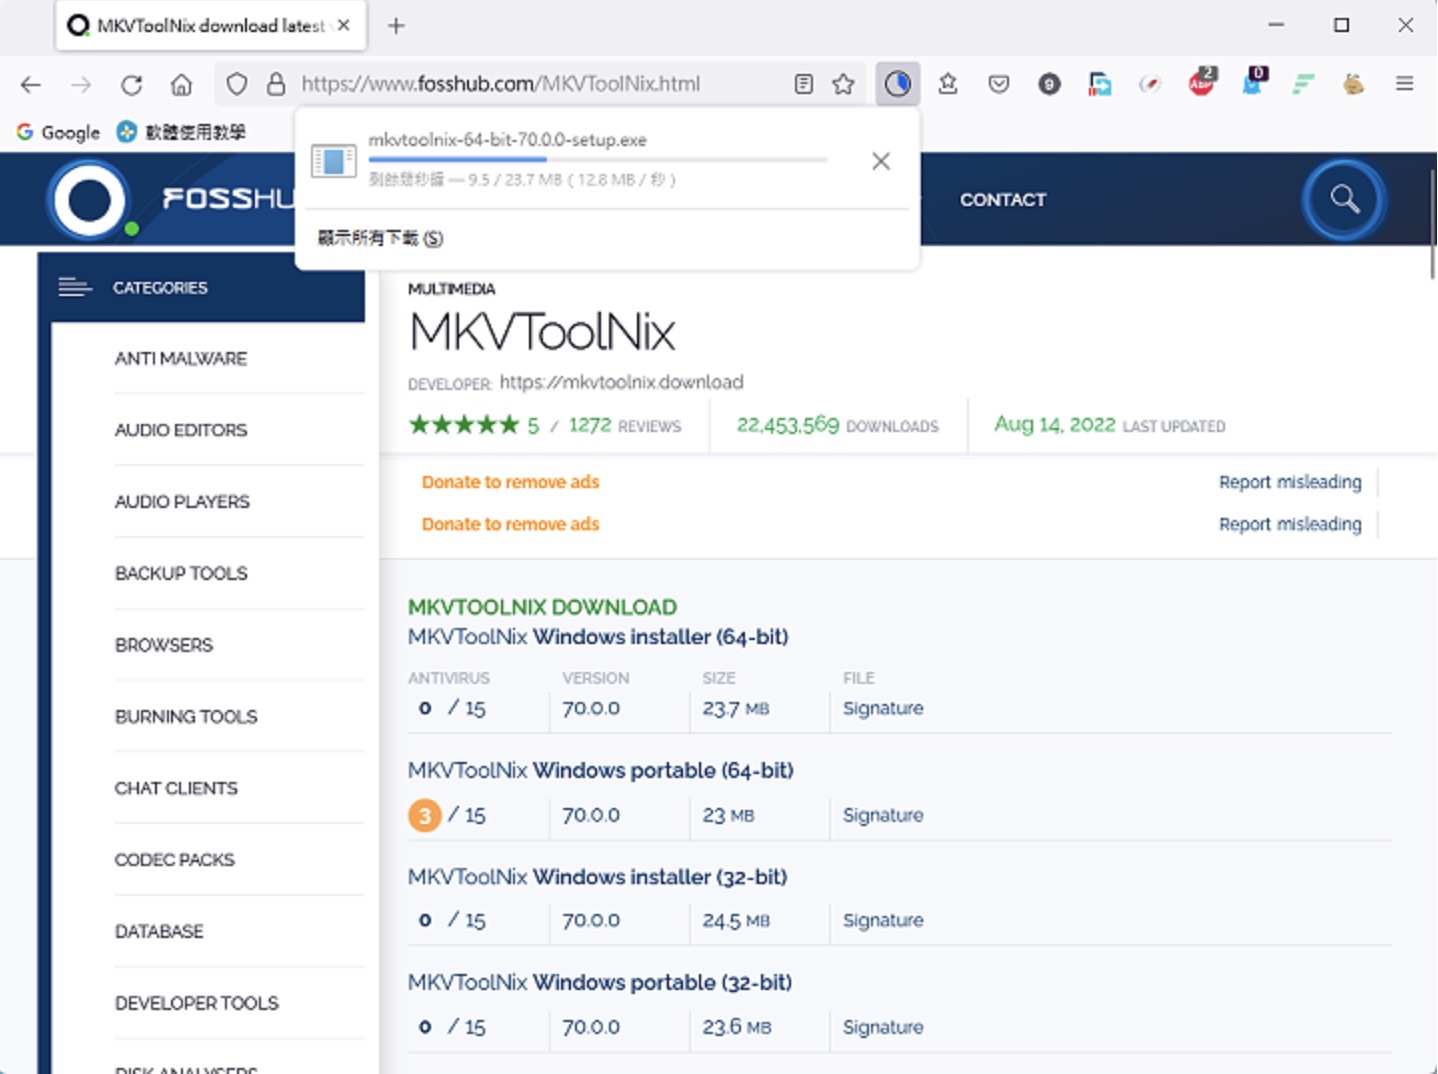Click the second Report misleading link

tap(1290, 524)
